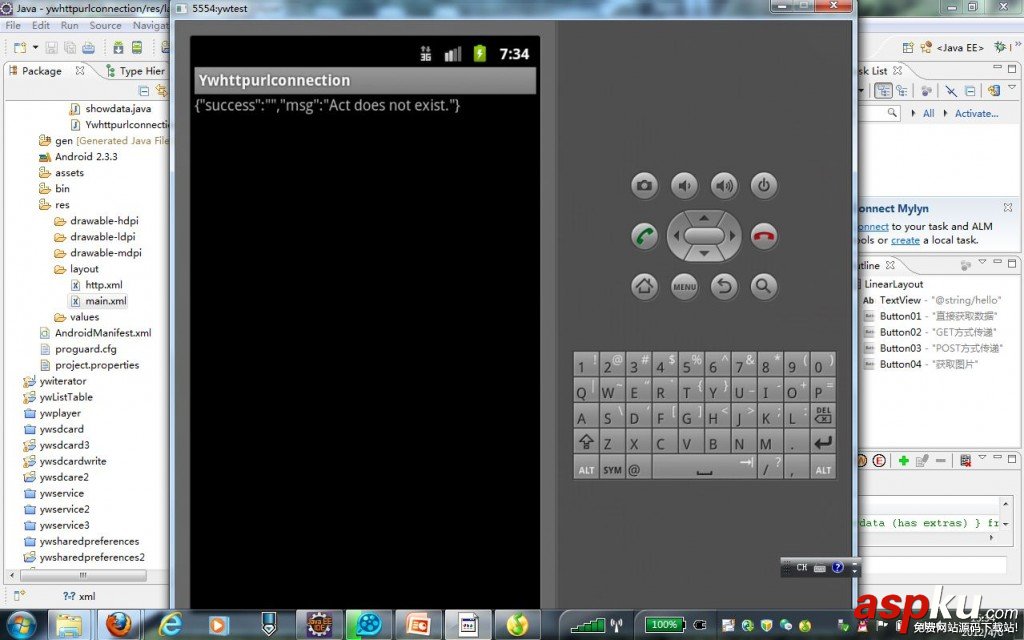Switch to the Java EE perspective button
This screenshot has height=640, width=1024.
pyautogui.click(x=953, y=47)
